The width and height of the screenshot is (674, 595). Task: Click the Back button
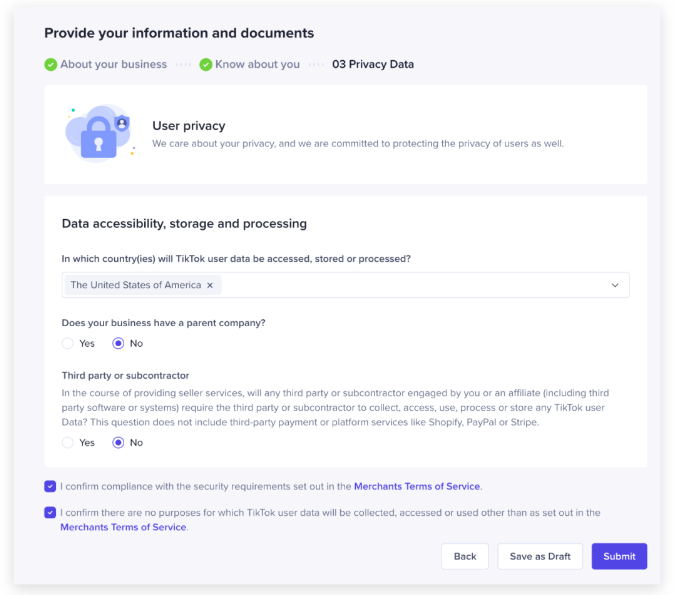(x=465, y=556)
